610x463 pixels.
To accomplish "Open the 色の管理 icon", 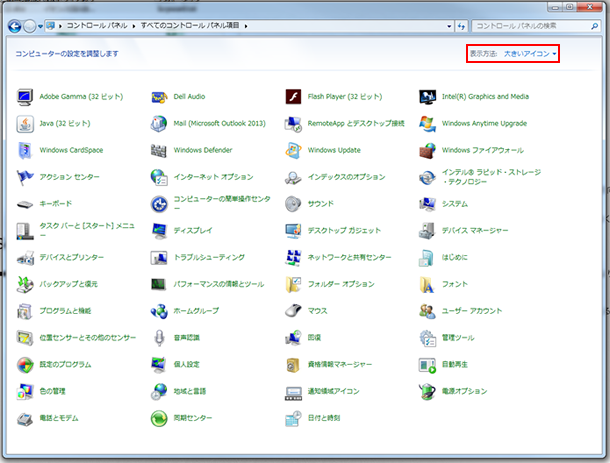I will [x=25, y=391].
